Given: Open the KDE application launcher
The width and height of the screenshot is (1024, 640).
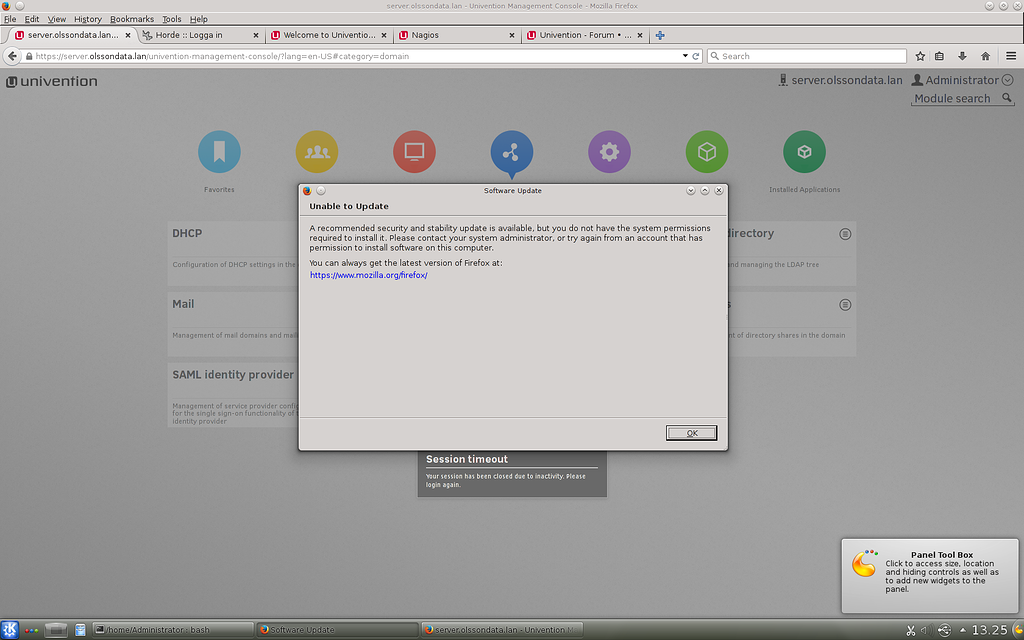Looking at the screenshot, I should (x=10, y=629).
